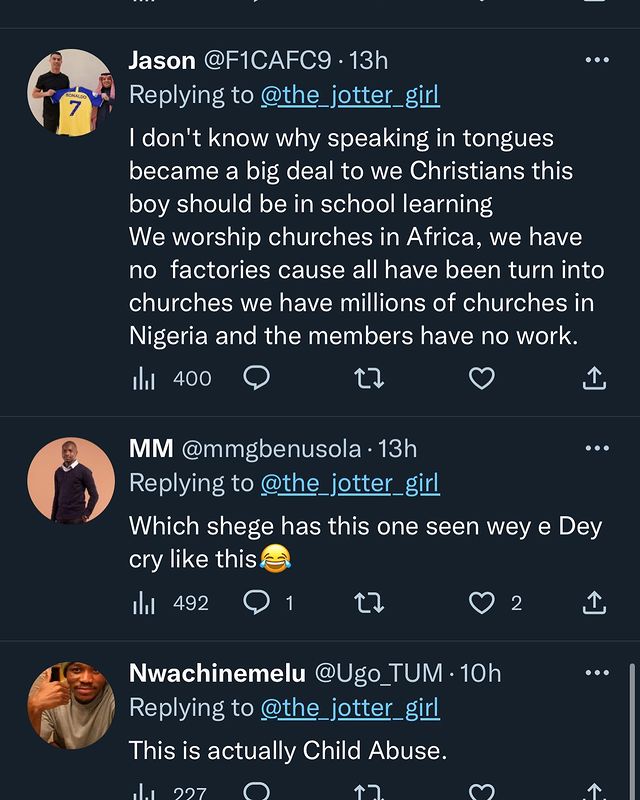Share Jason's tweet
This screenshot has width=640, height=800.
(x=594, y=378)
